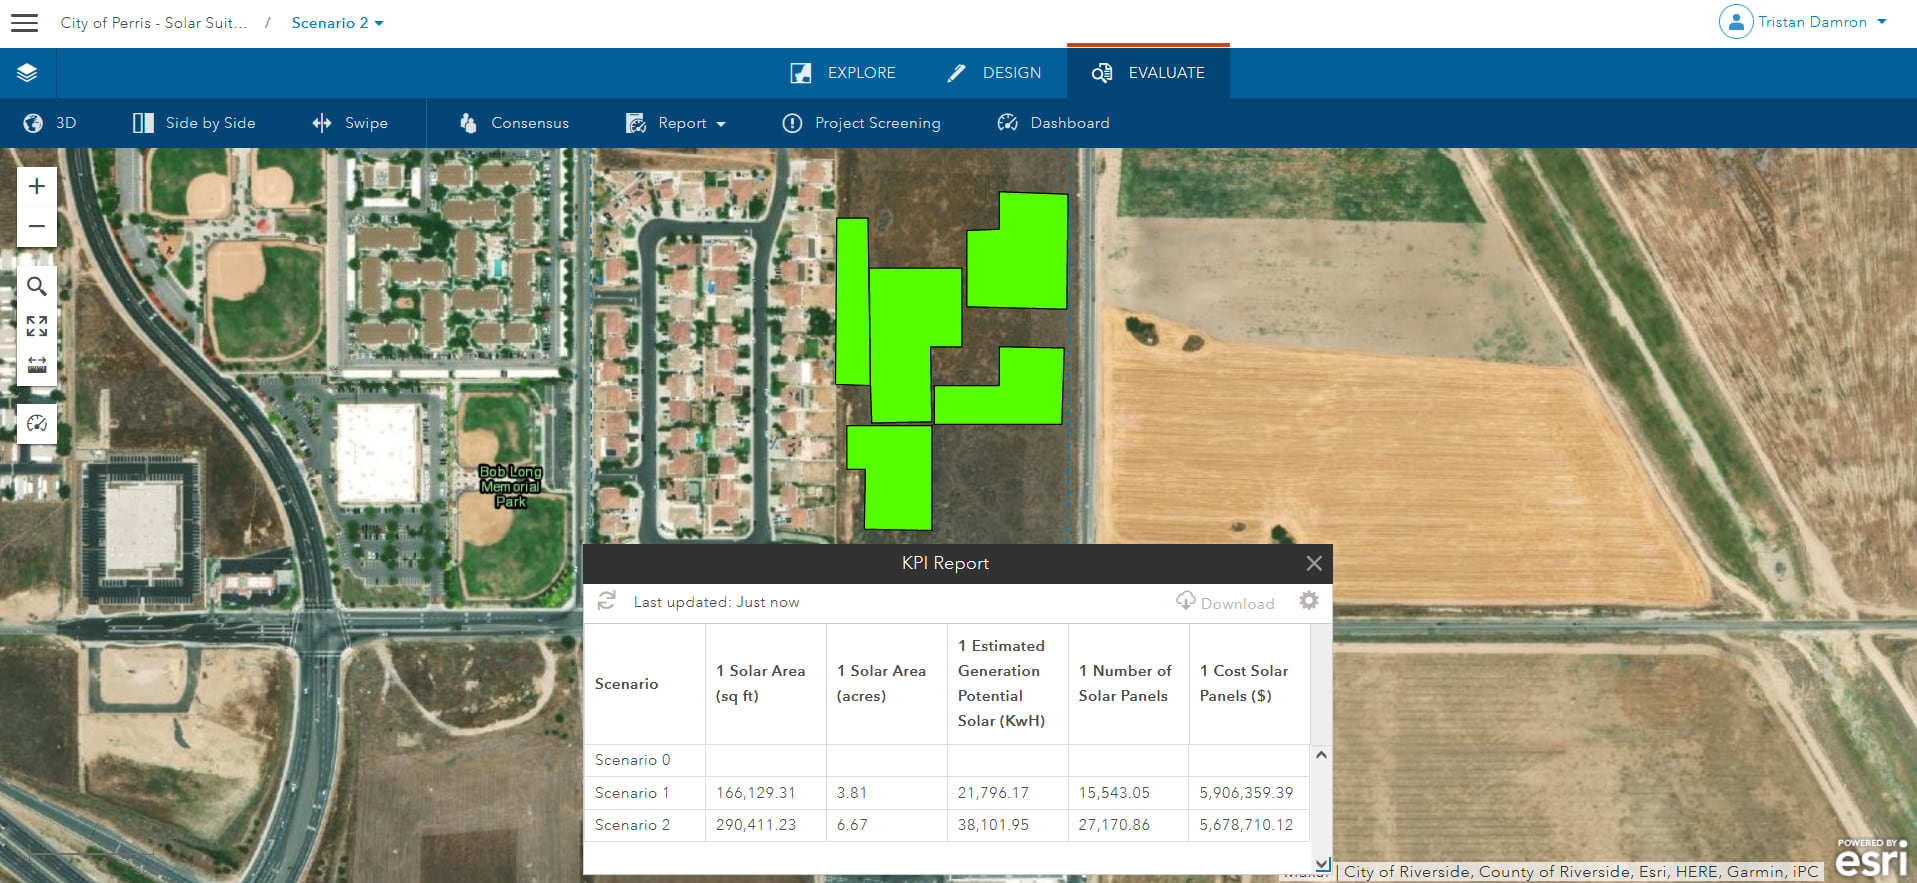Open Project Screening
Screen dimensions: 1917x883
click(x=861, y=123)
